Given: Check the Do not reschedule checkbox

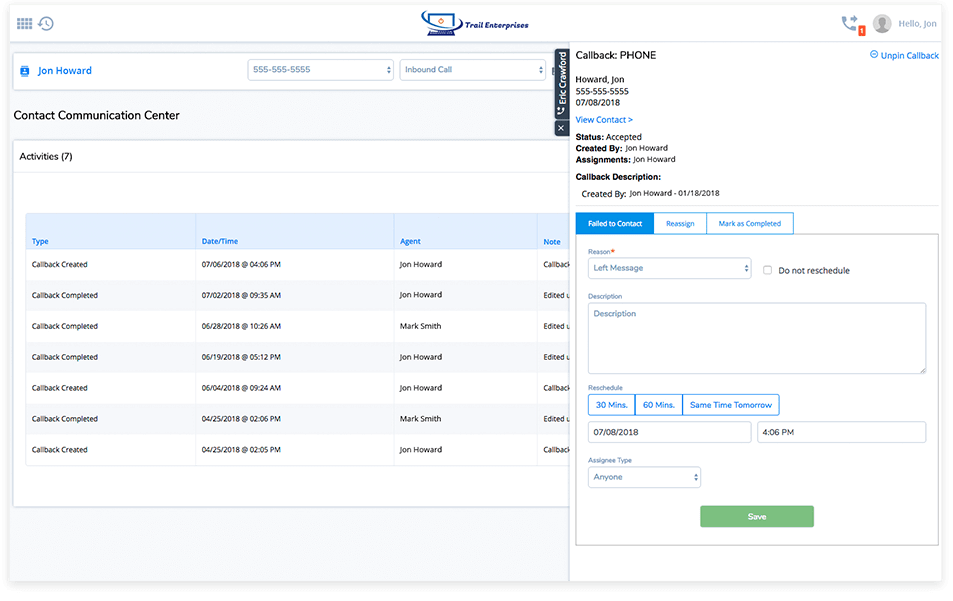Looking at the screenshot, I should click(x=767, y=270).
